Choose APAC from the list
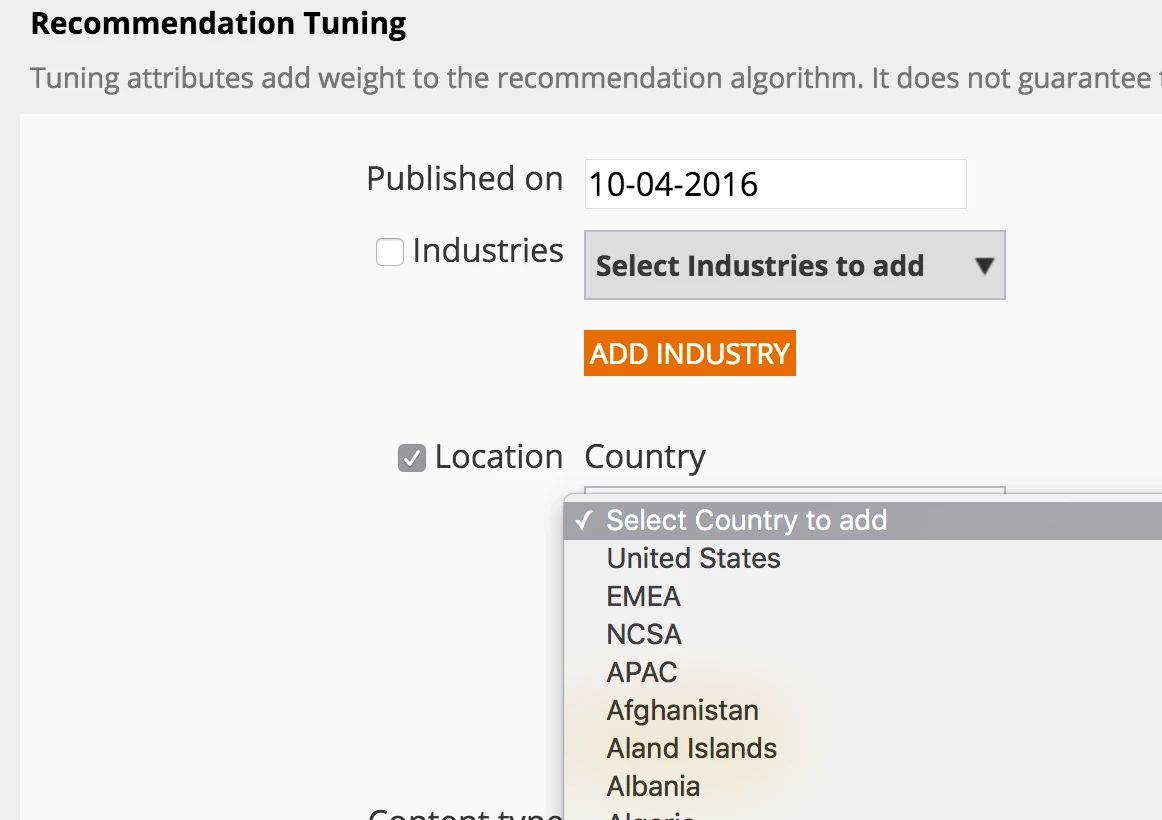This screenshot has height=820, width=1162. (642, 672)
